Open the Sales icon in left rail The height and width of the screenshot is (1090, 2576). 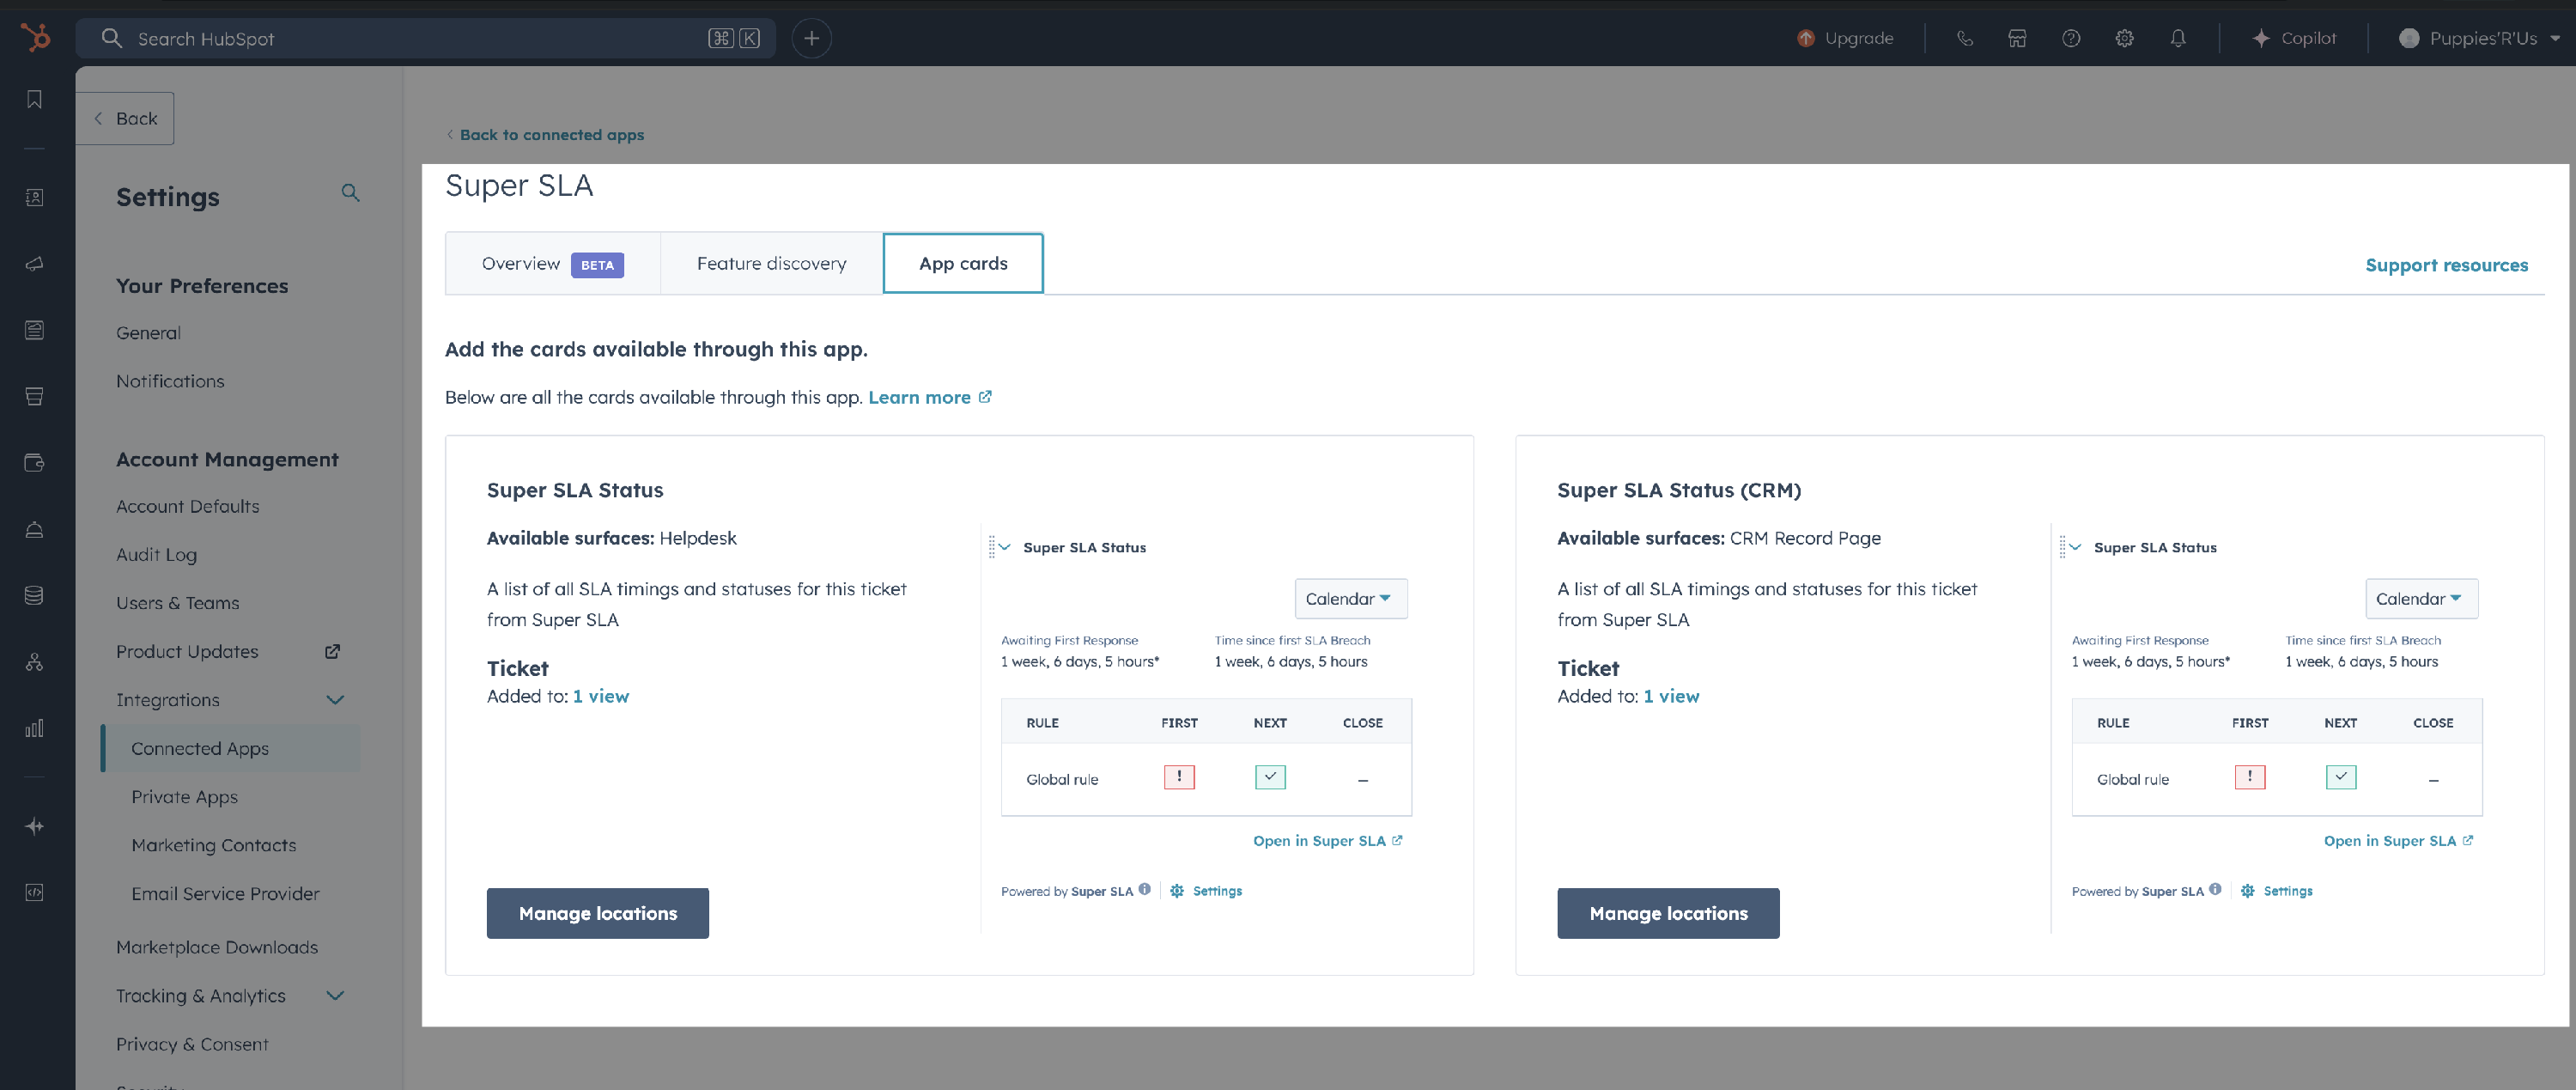(34, 396)
